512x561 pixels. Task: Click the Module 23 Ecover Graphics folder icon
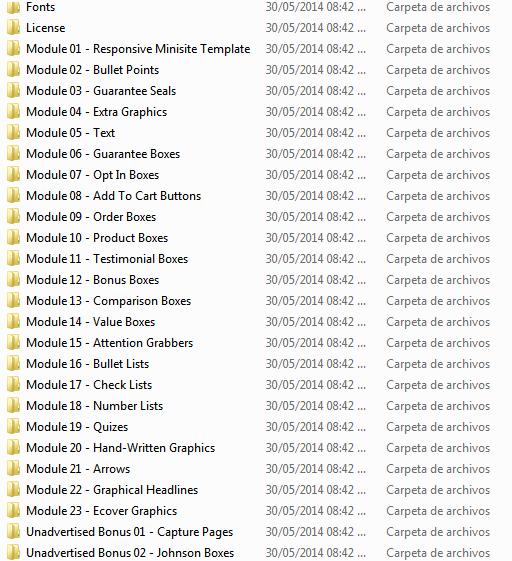(x=13, y=511)
